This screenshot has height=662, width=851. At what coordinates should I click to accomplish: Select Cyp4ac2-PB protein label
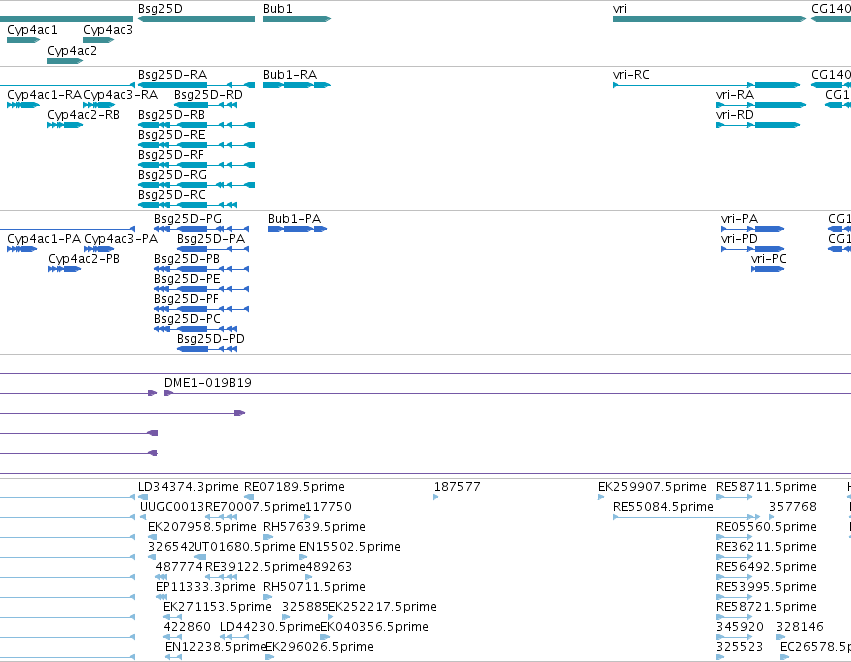tap(84, 259)
